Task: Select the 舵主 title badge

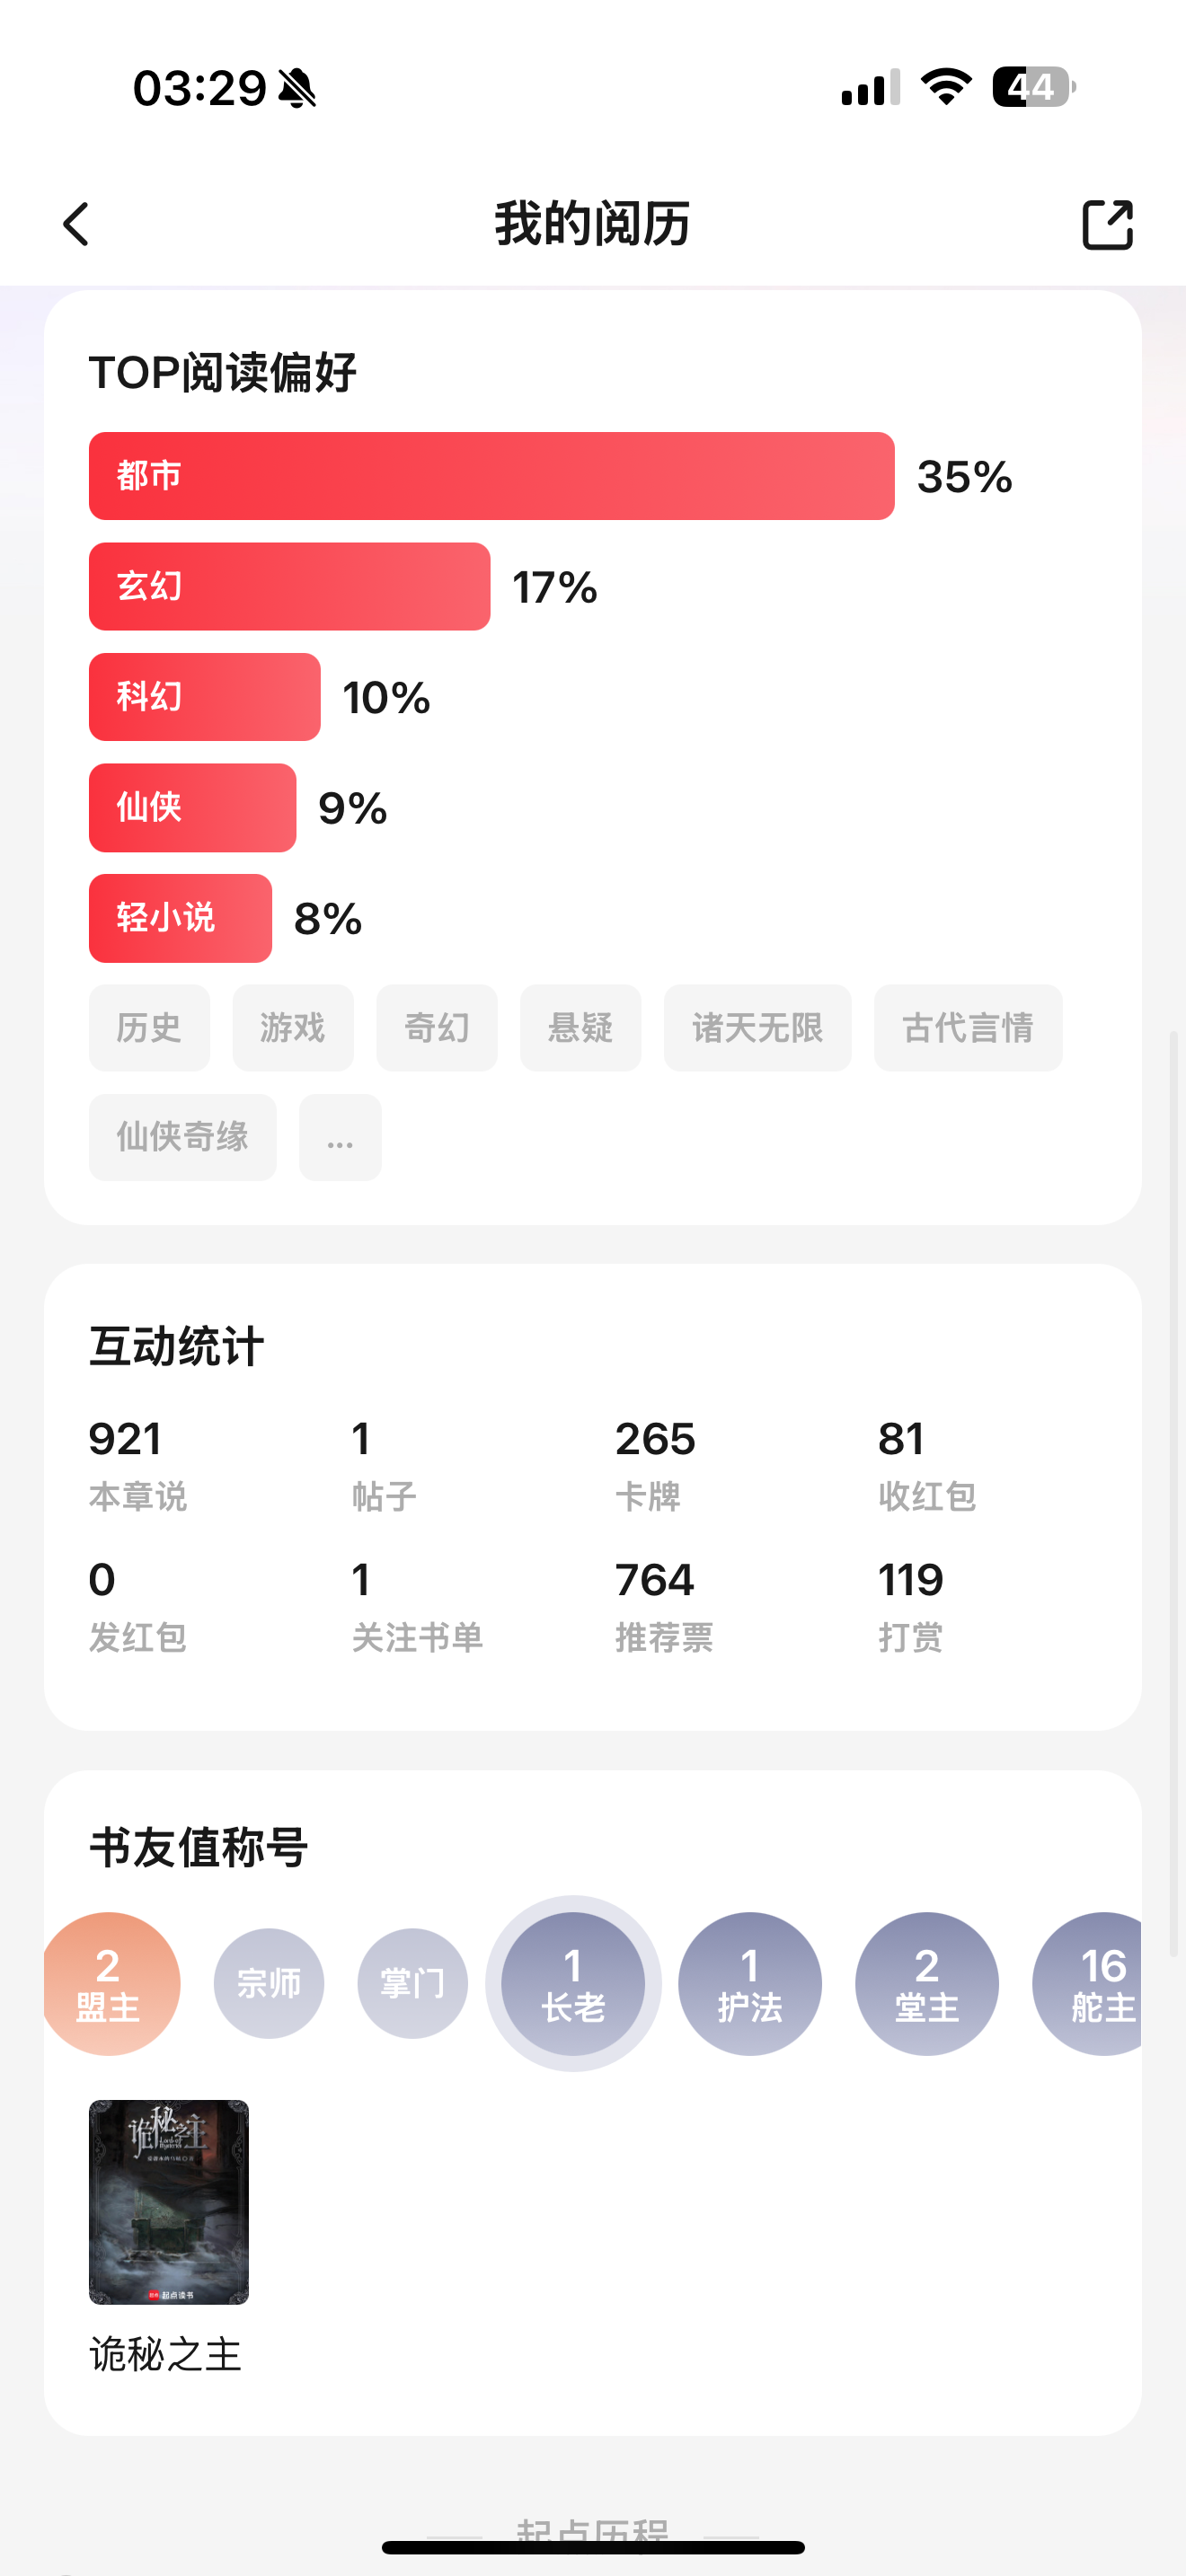Action: (1088, 1983)
